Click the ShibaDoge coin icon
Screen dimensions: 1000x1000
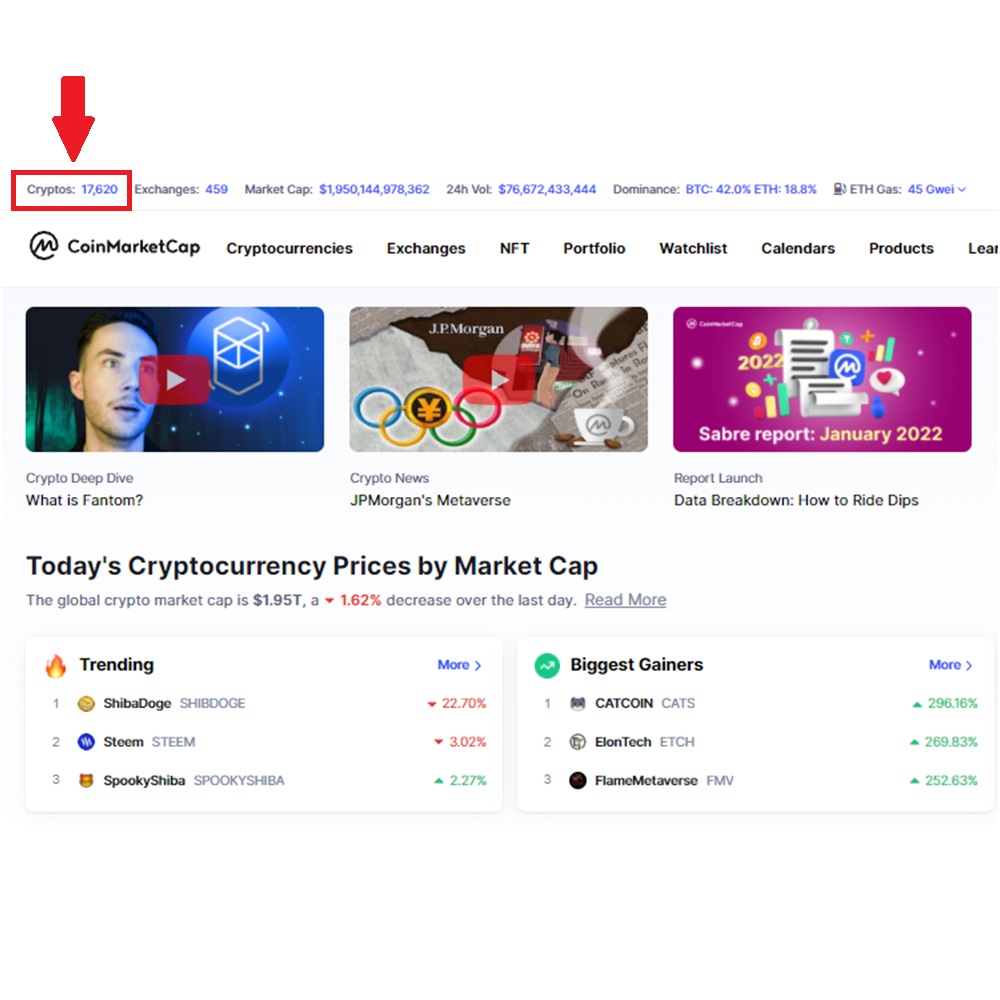pyautogui.click(x=86, y=703)
